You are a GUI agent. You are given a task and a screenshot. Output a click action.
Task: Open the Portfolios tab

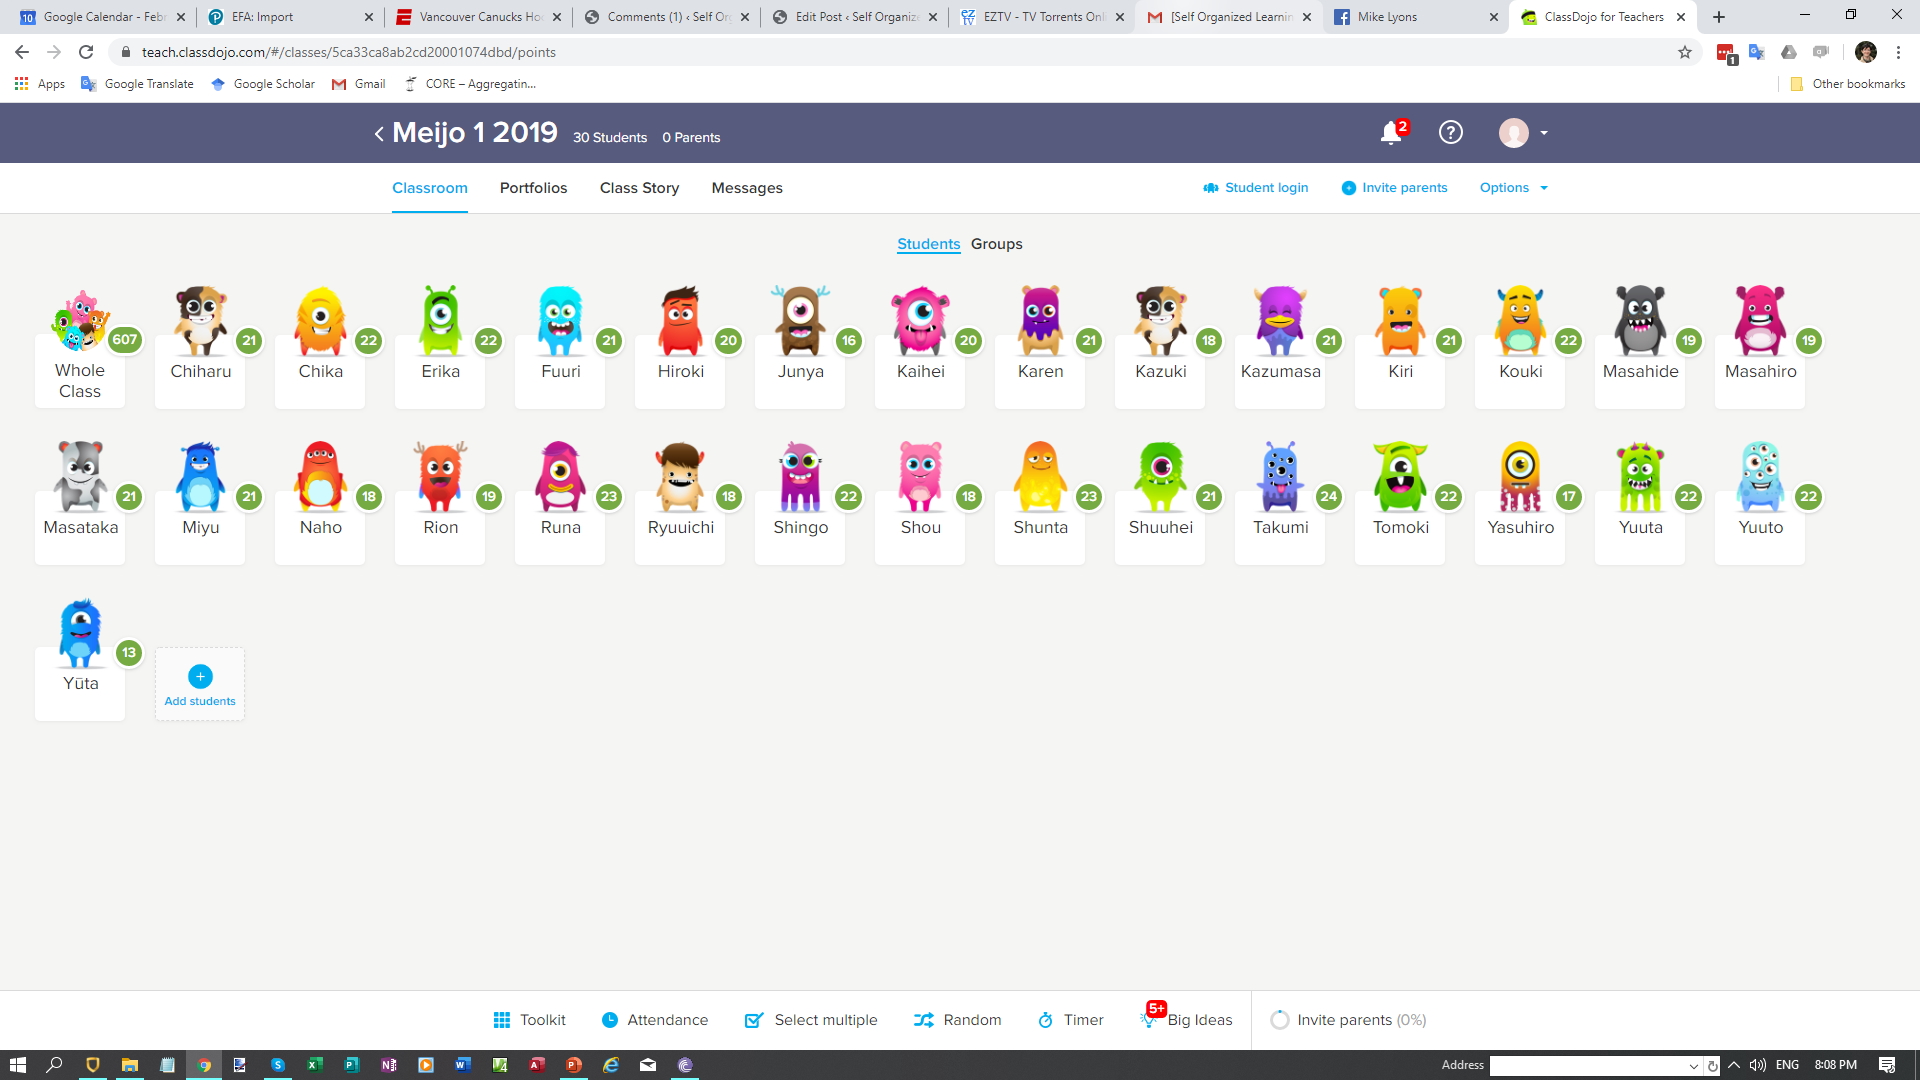[x=534, y=188]
